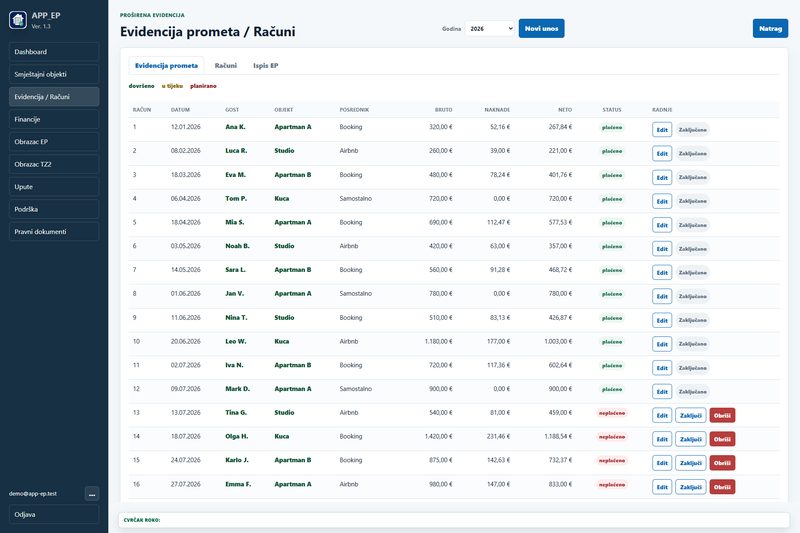Edit invoice 4 for Tom P.
The width and height of the screenshot is (800, 533).
point(662,201)
